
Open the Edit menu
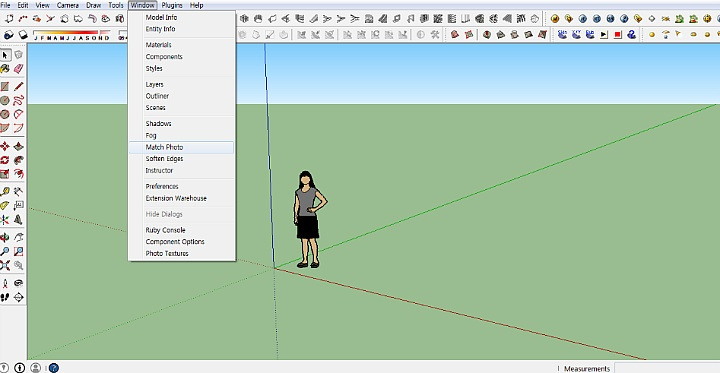[22, 6]
